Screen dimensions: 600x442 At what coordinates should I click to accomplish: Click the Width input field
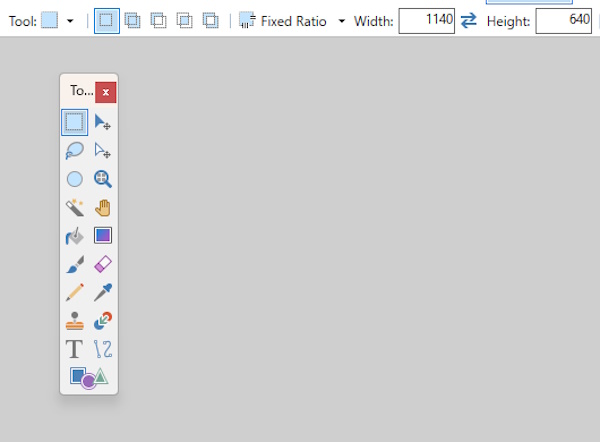[x=426, y=21]
